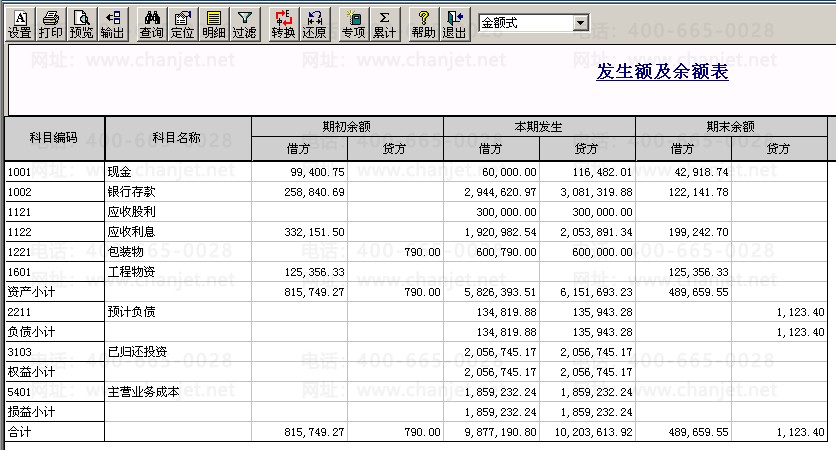Click the 输出 (Export) toolbar icon
This screenshot has width=836, height=450.
pos(113,24)
